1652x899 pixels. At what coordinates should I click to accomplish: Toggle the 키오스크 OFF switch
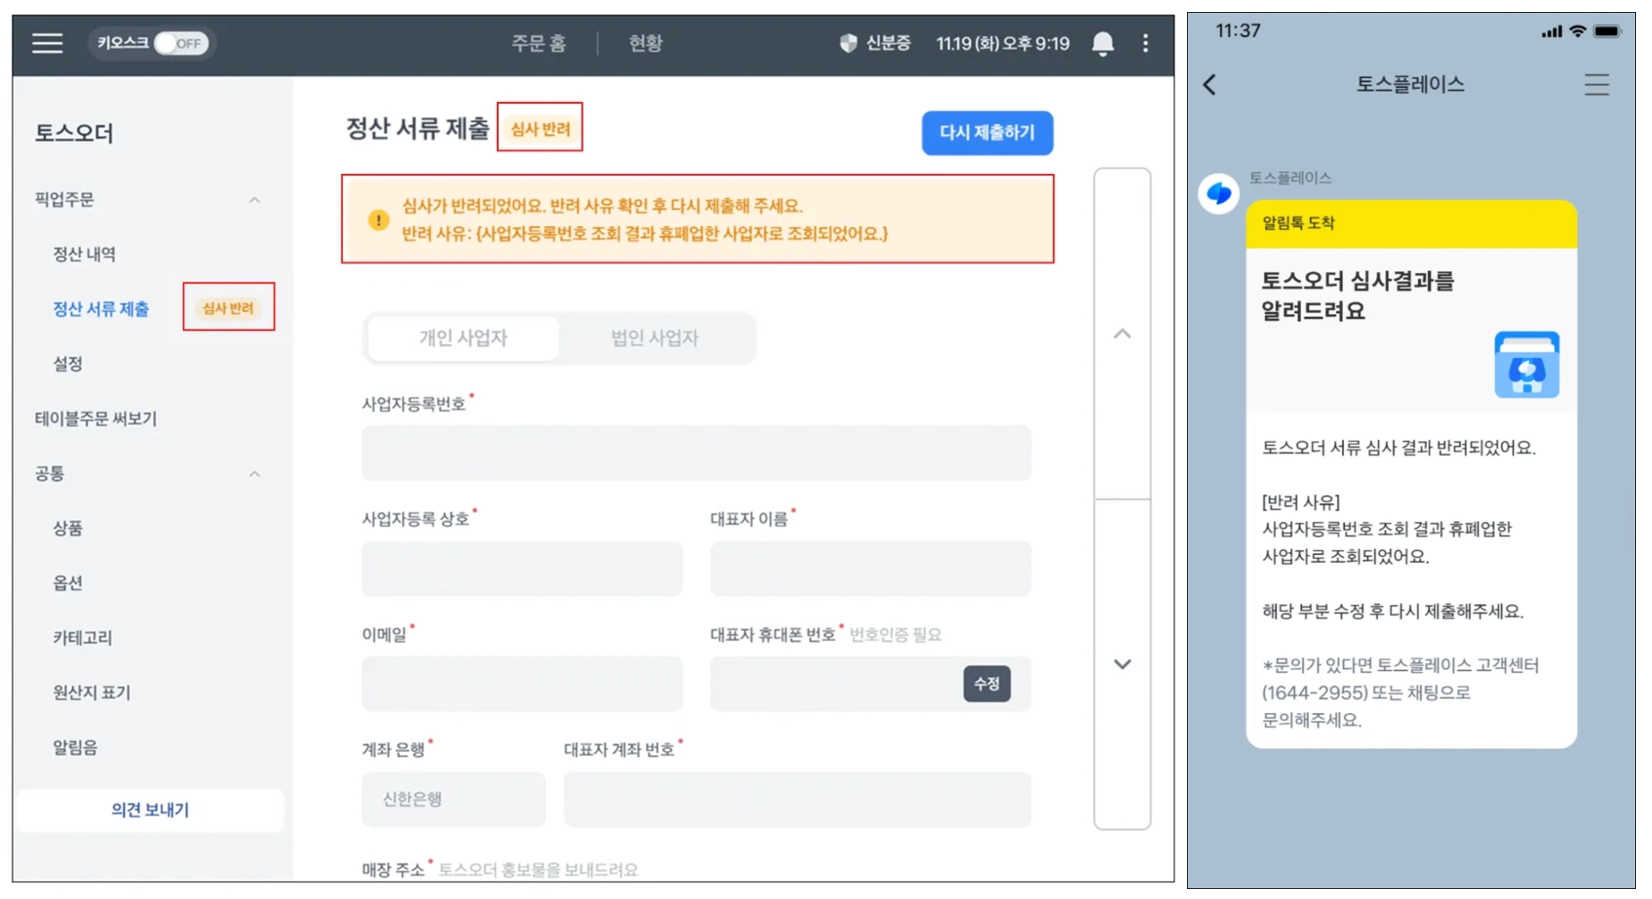(x=181, y=43)
